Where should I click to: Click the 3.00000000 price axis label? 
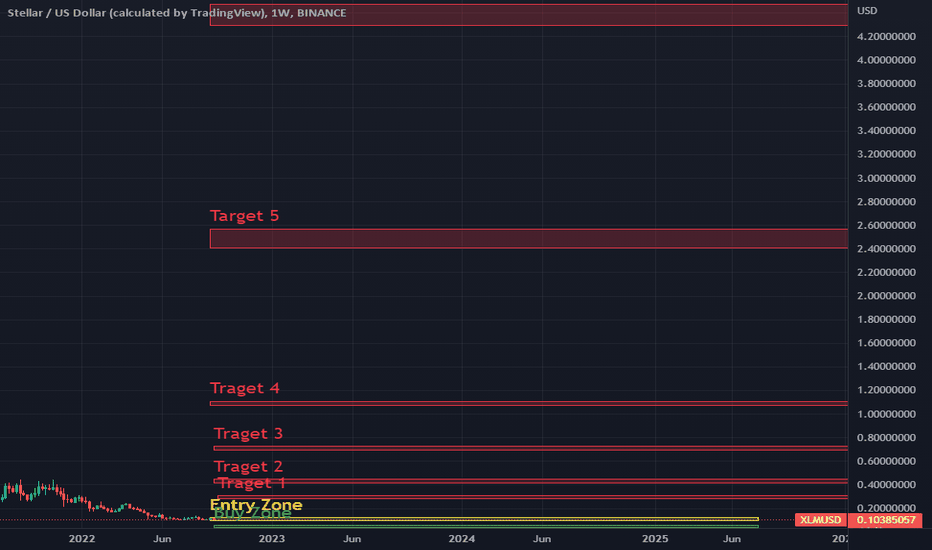(886, 178)
